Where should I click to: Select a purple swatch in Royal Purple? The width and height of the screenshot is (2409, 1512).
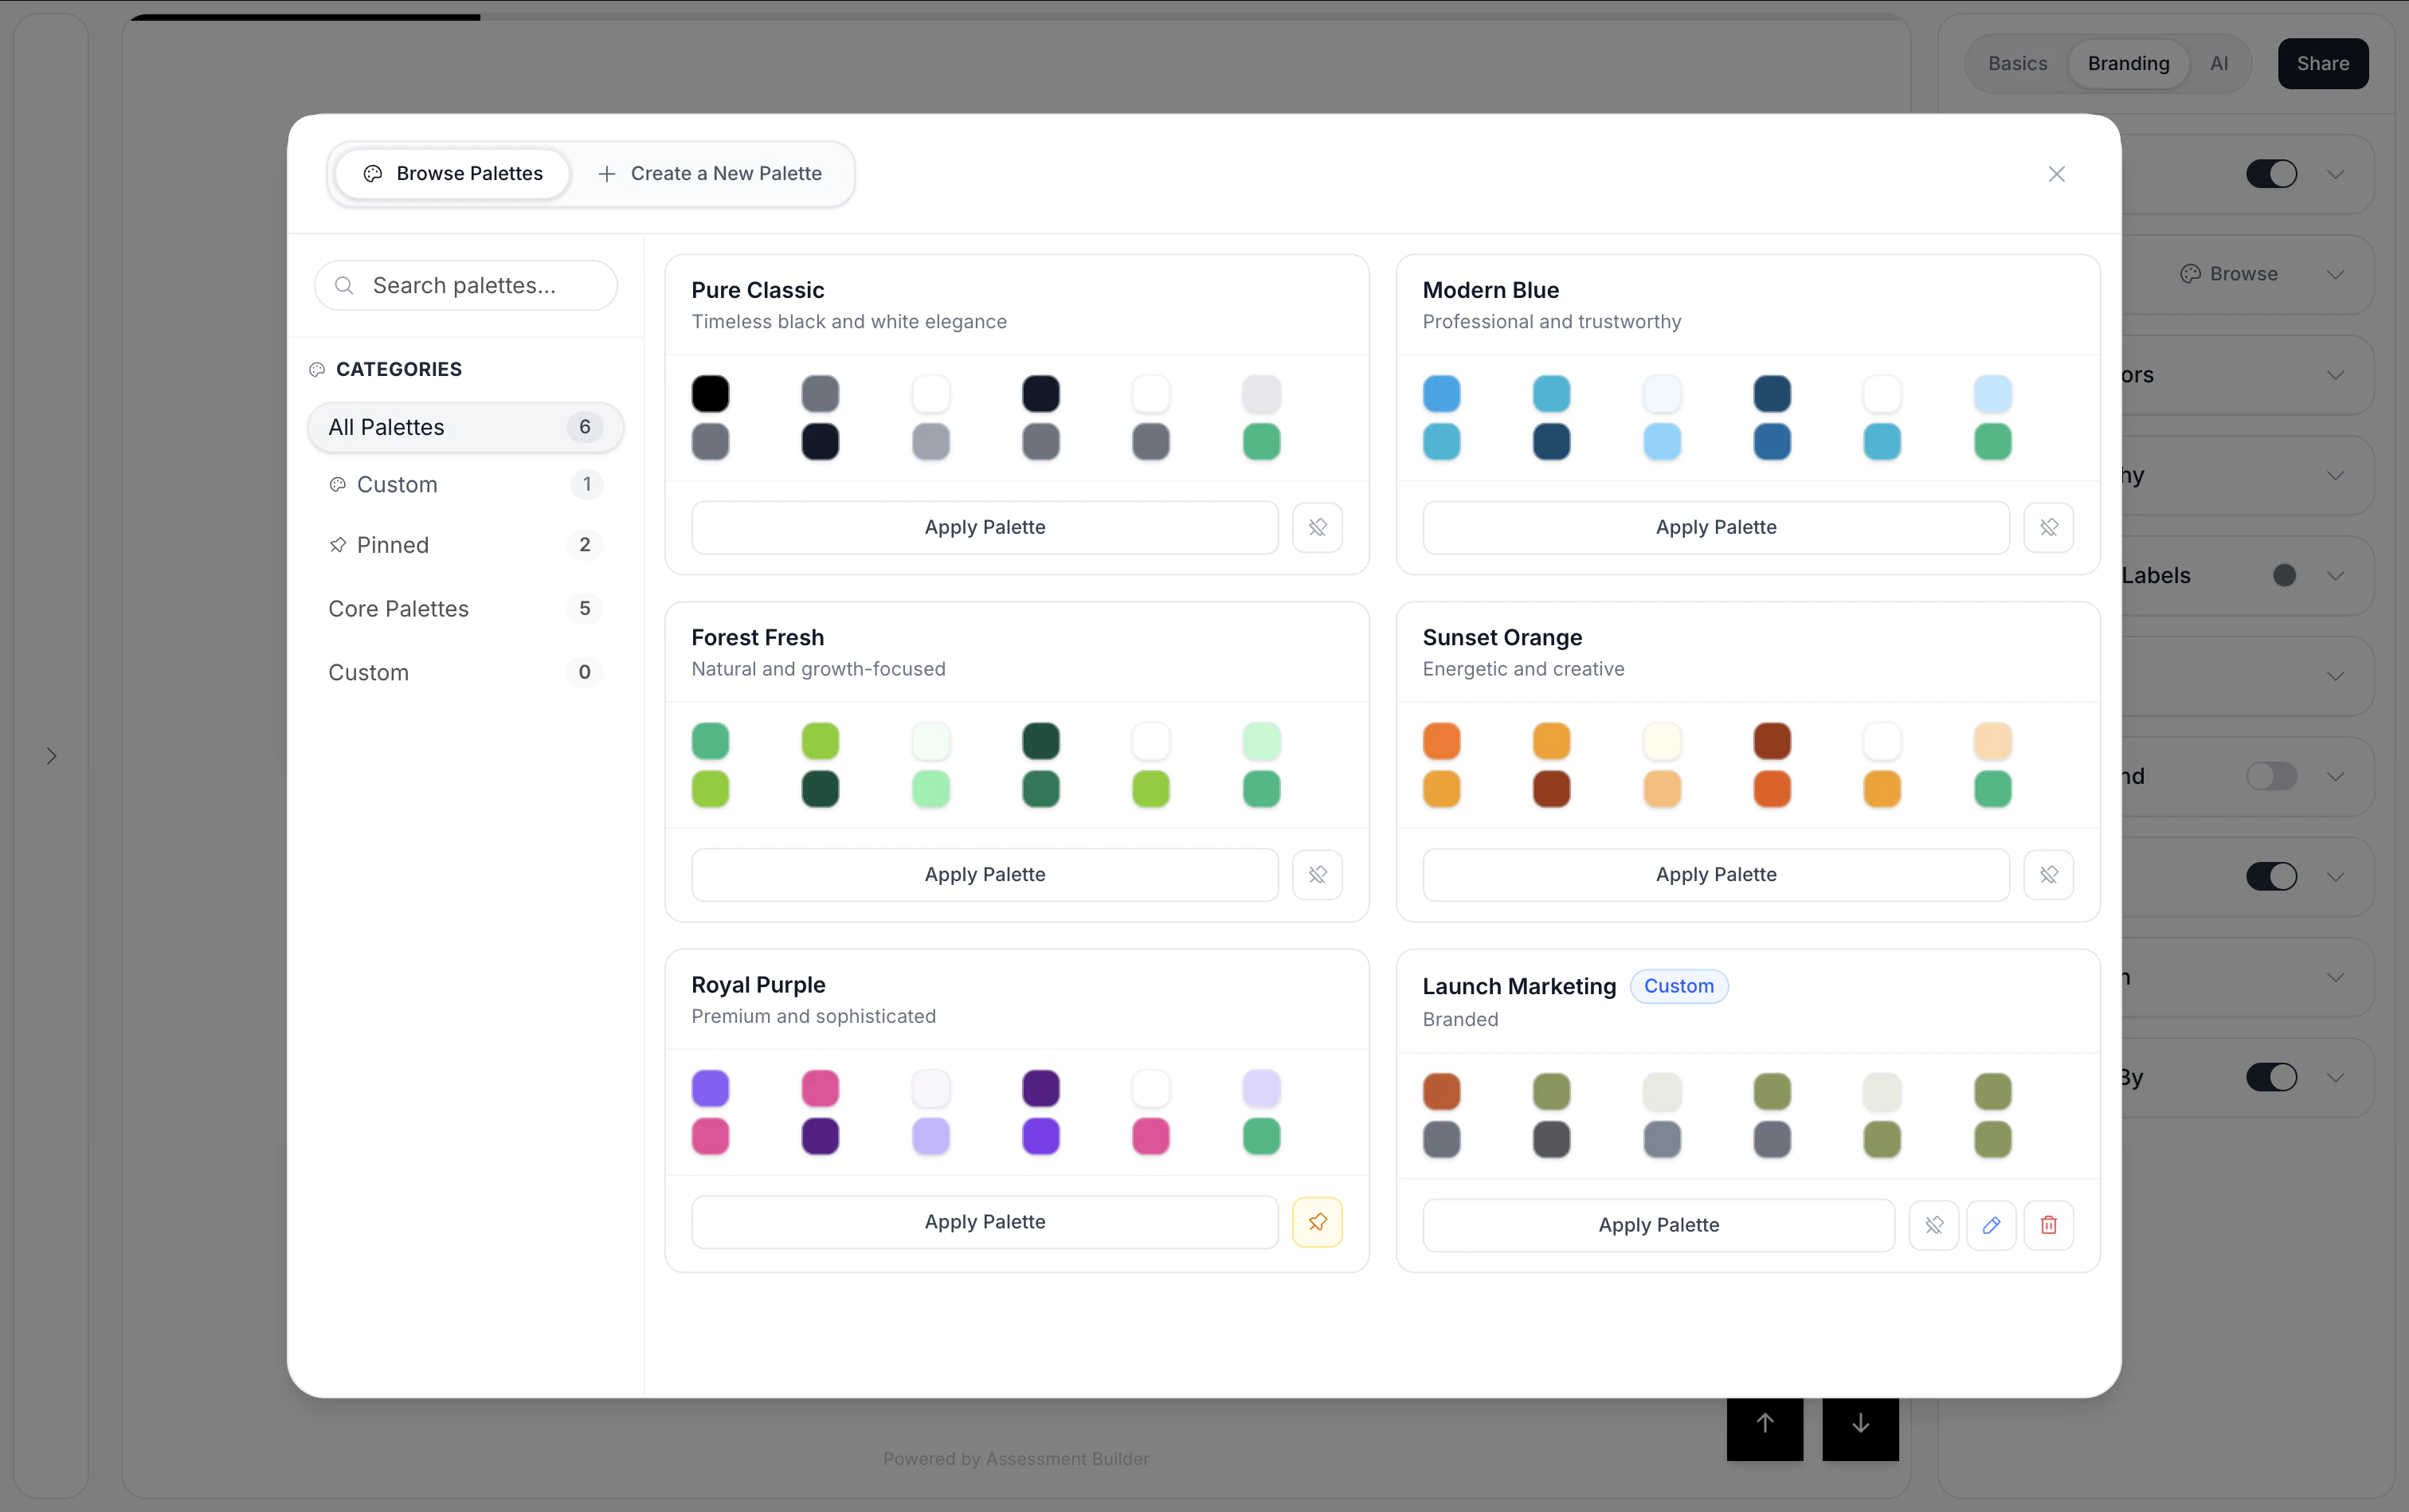[x=710, y=1089]
